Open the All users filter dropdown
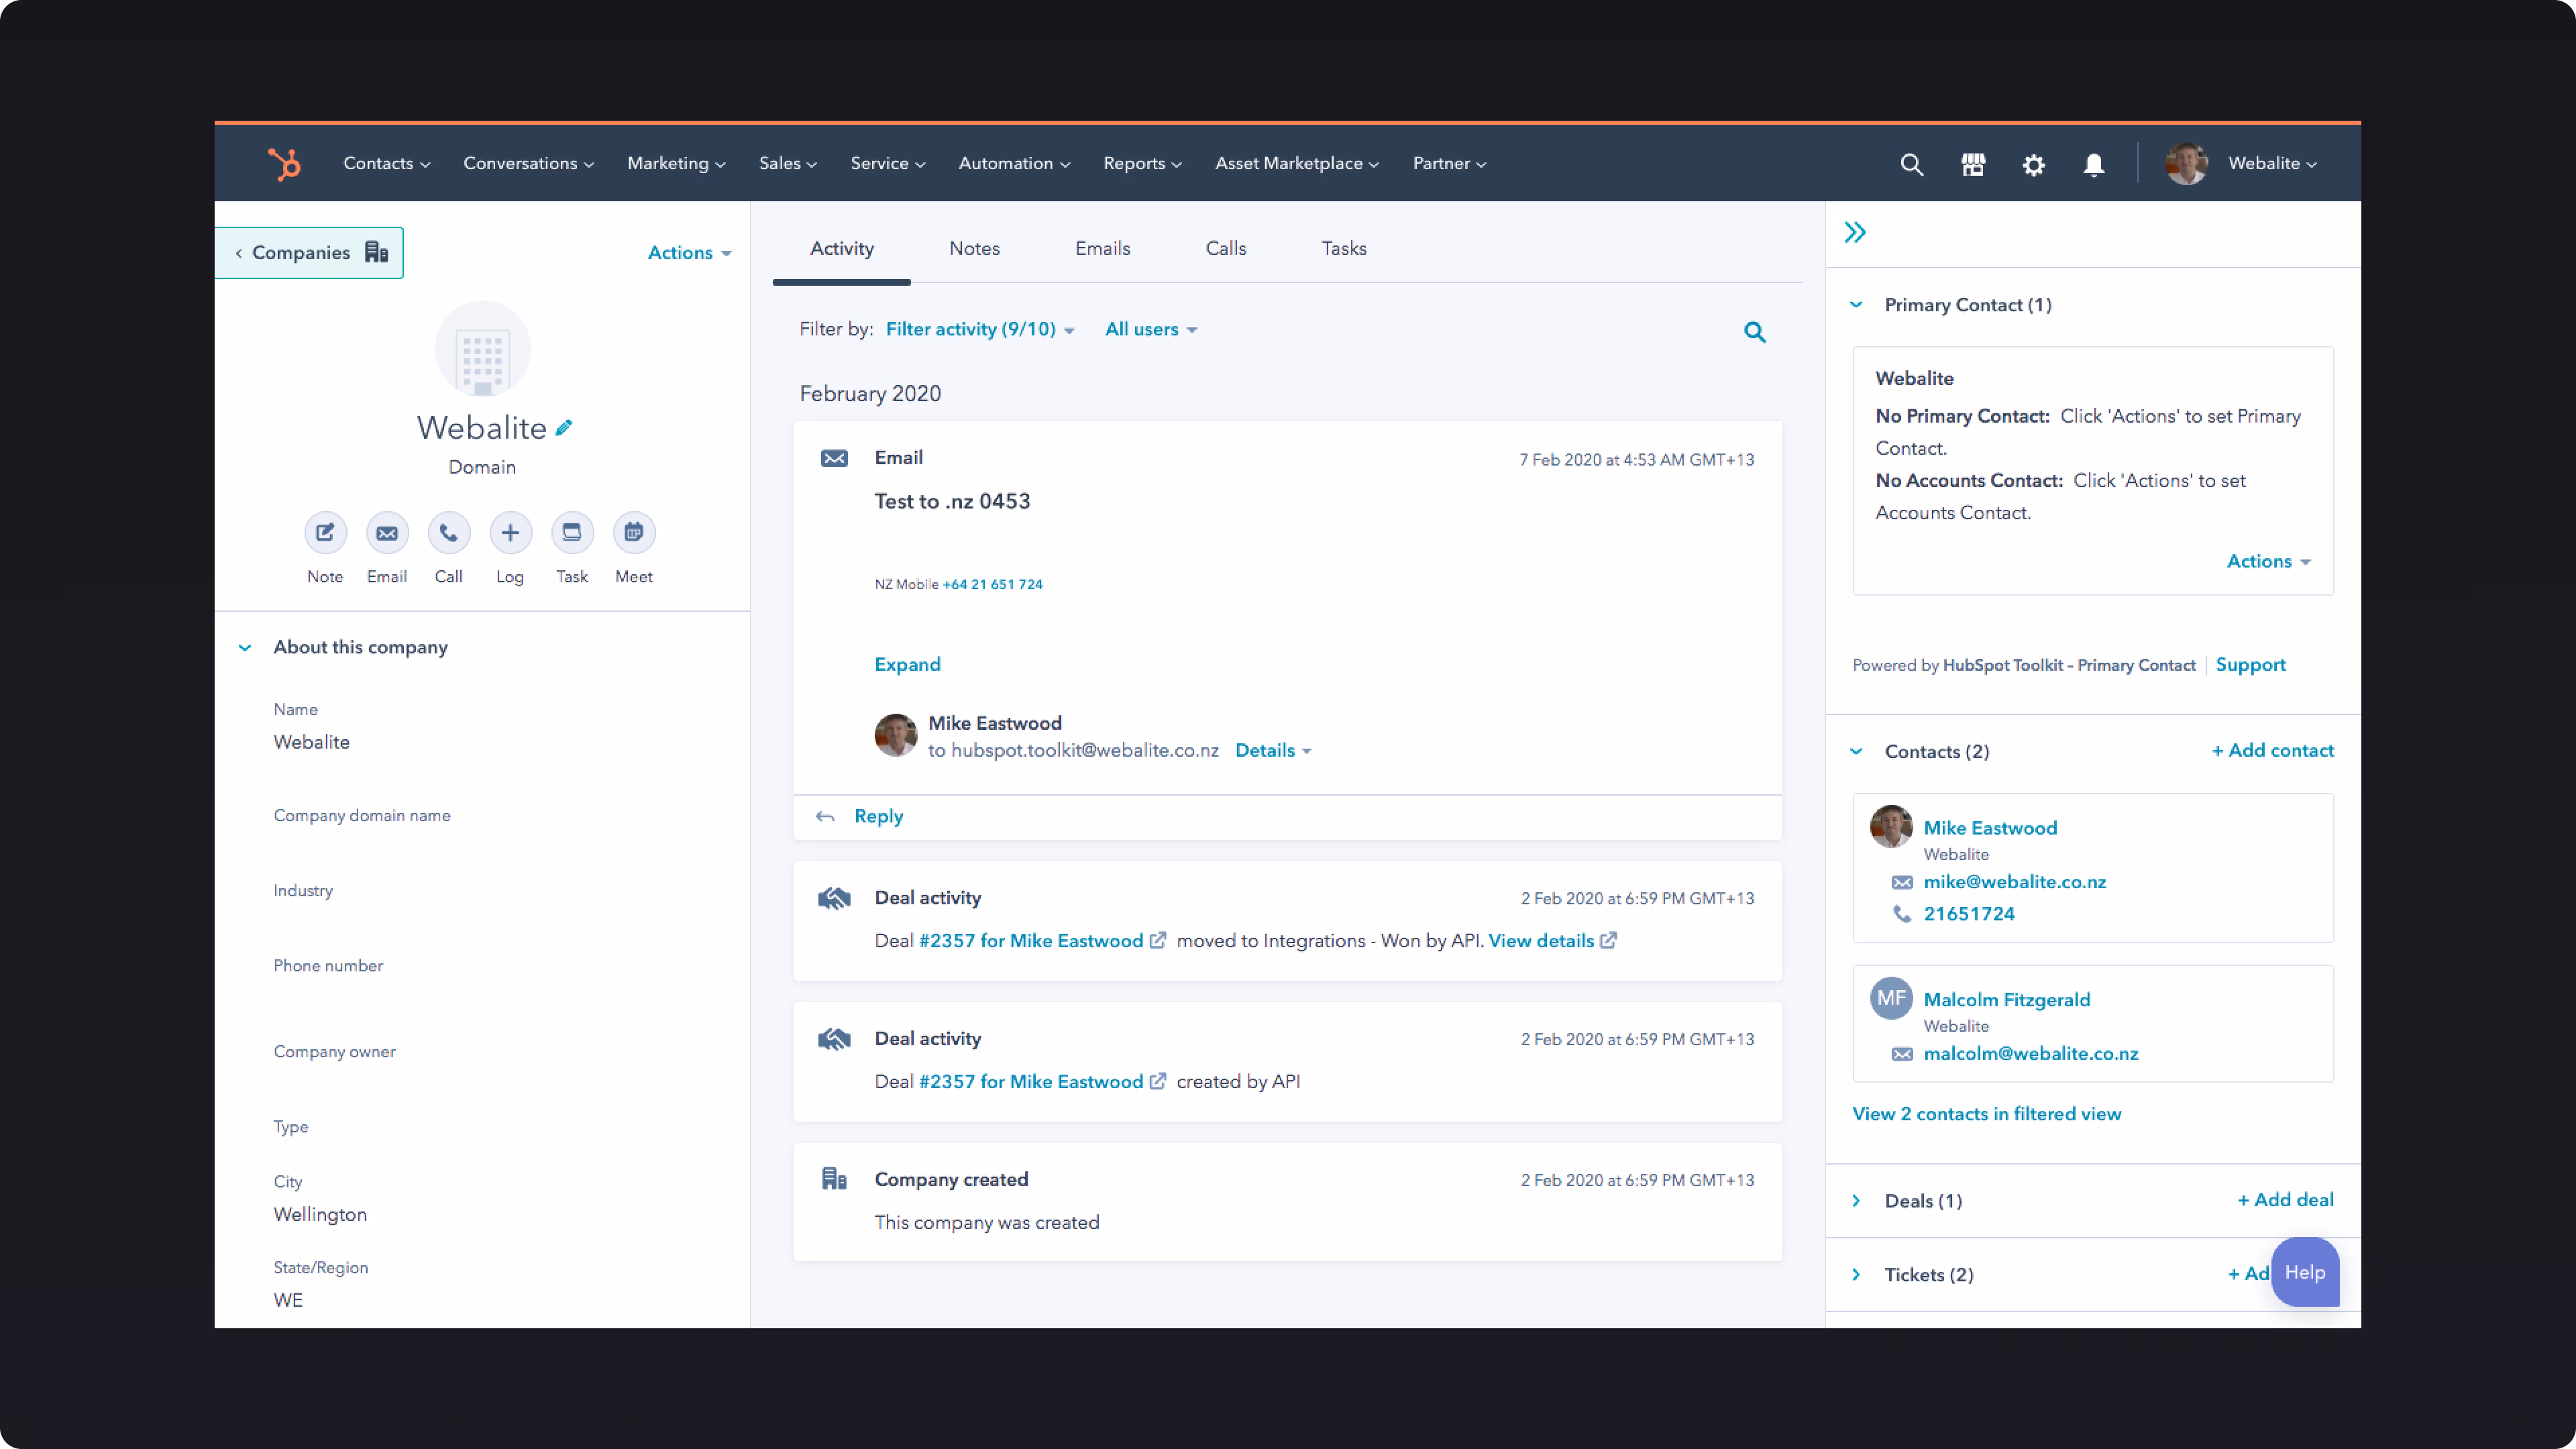2576x1449 pixels. coord(1151,330)
